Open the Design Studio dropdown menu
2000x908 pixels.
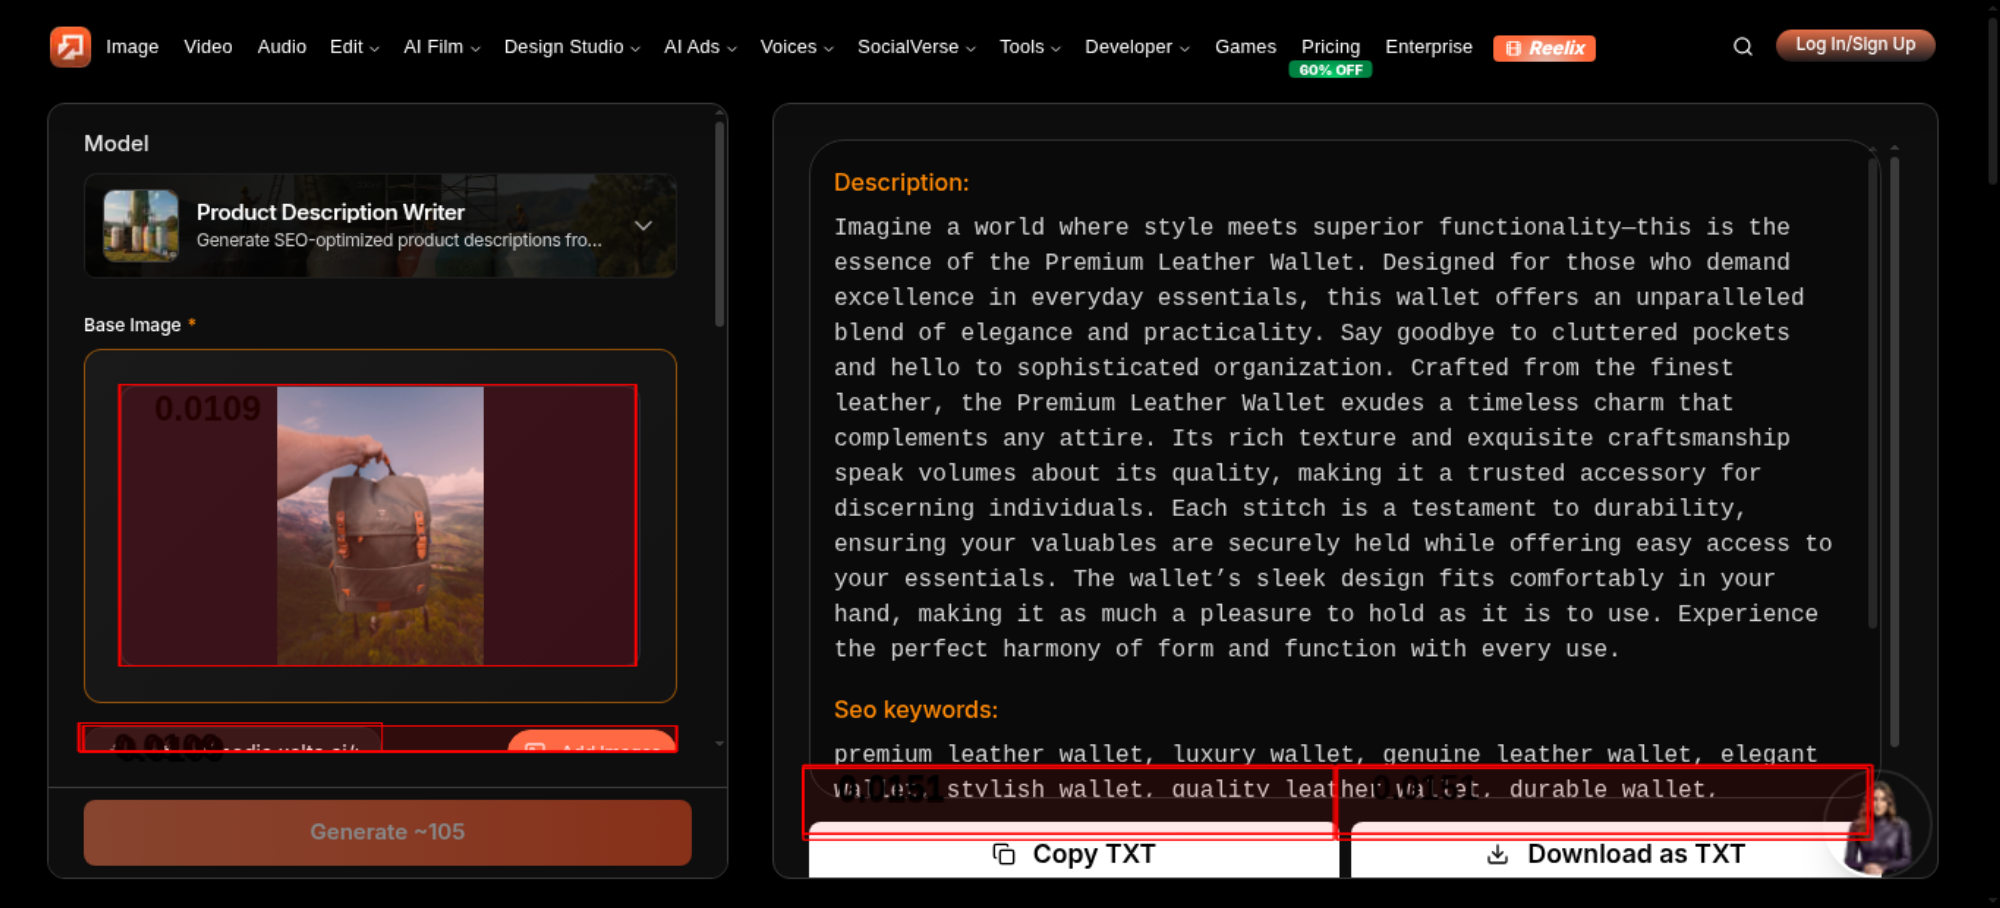[x=571, y=47]
